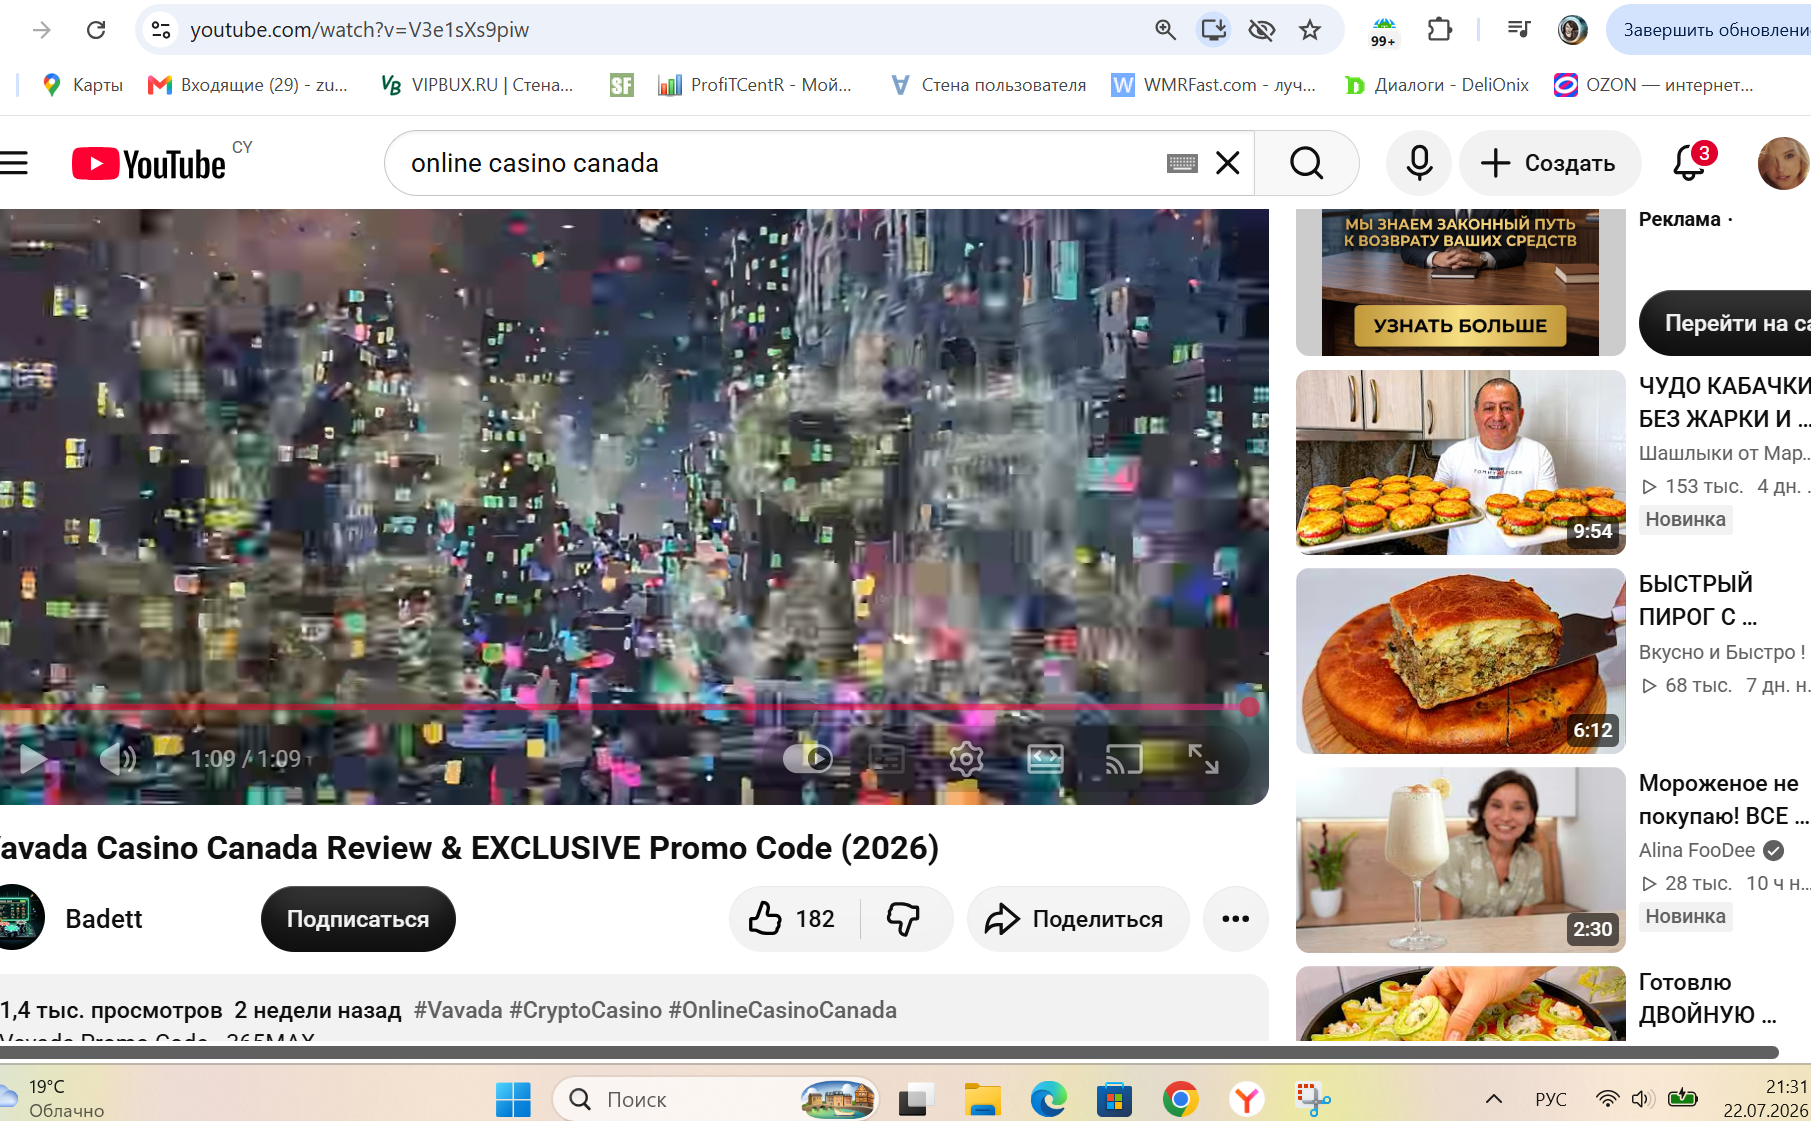Click the Завершить обновление button
Image resolution: width=1811 pixels, height=1121 pixels.
1709,30
